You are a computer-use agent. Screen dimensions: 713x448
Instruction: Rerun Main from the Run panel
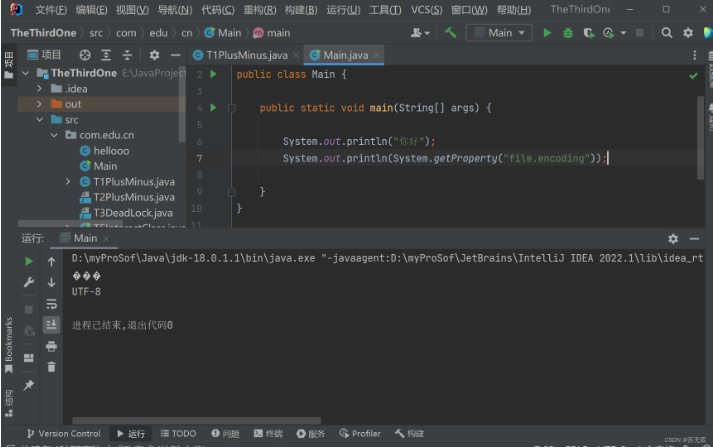click(29, 262)
